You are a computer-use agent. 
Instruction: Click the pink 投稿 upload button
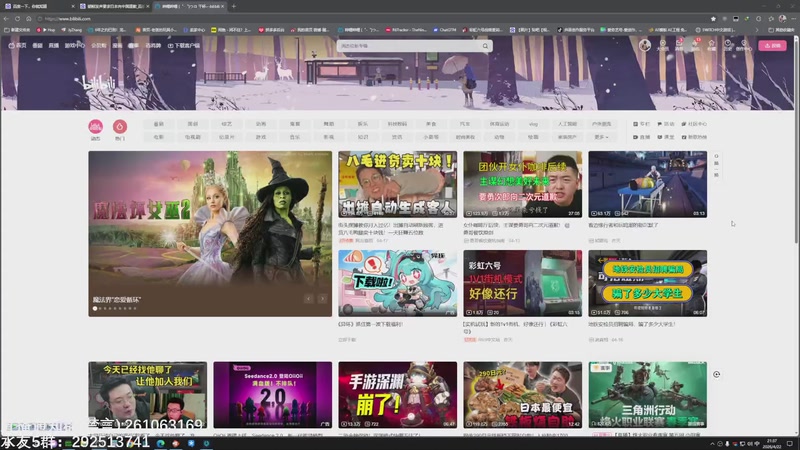(772, 45)
